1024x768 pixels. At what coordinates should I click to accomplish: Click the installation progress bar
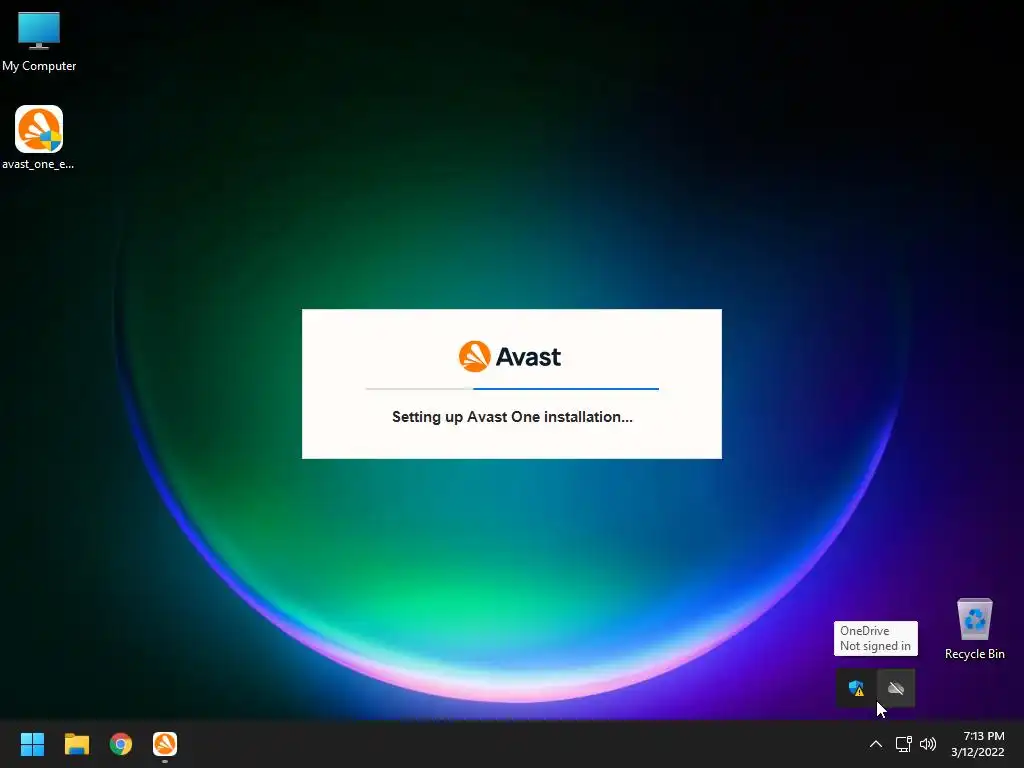pos(512,389)
